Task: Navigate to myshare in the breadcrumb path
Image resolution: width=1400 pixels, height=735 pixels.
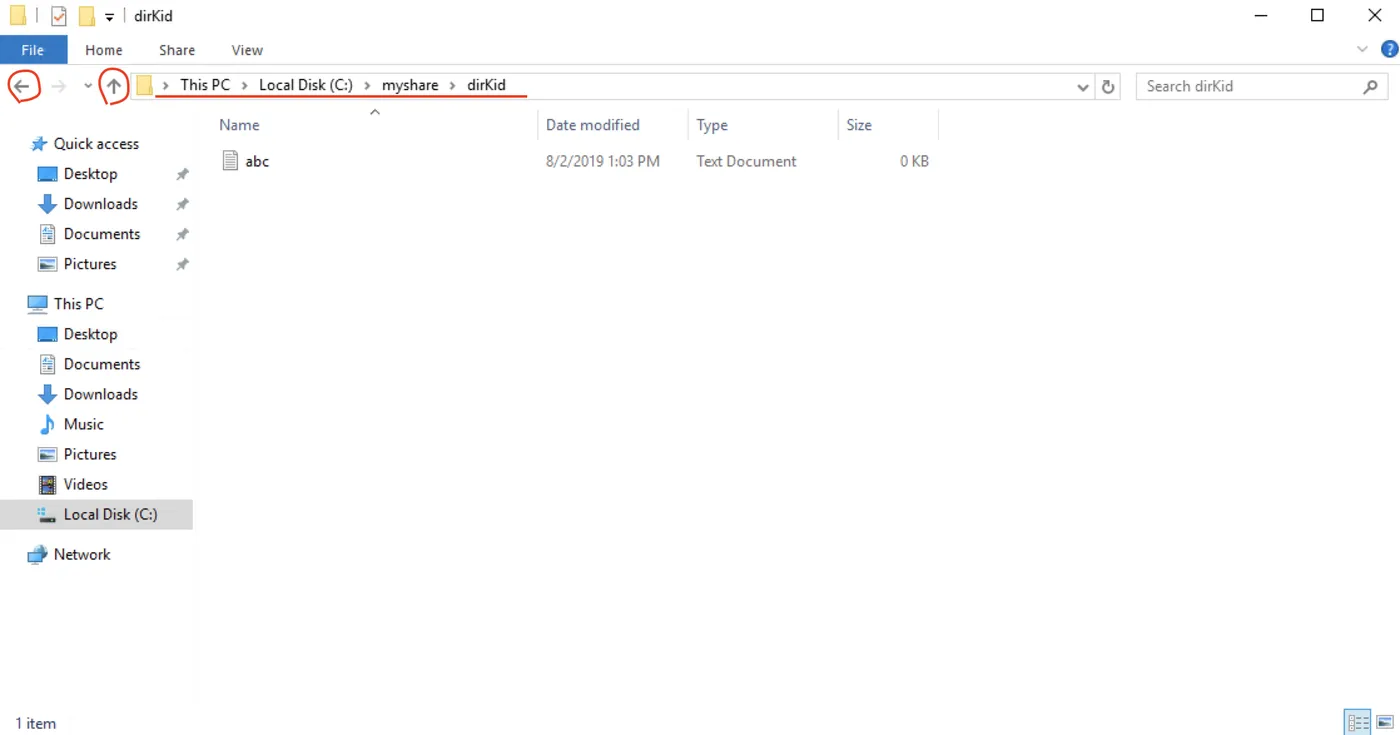Action: (410, 86)
